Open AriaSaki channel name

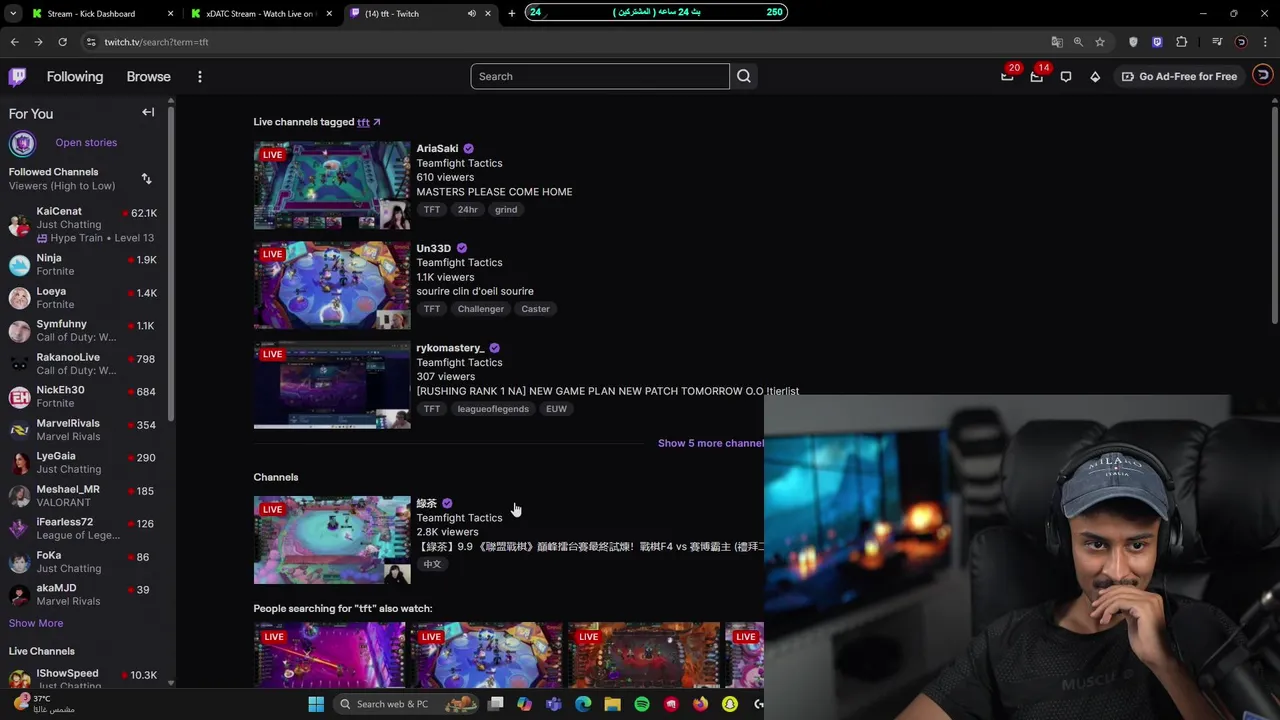[437, 149]
